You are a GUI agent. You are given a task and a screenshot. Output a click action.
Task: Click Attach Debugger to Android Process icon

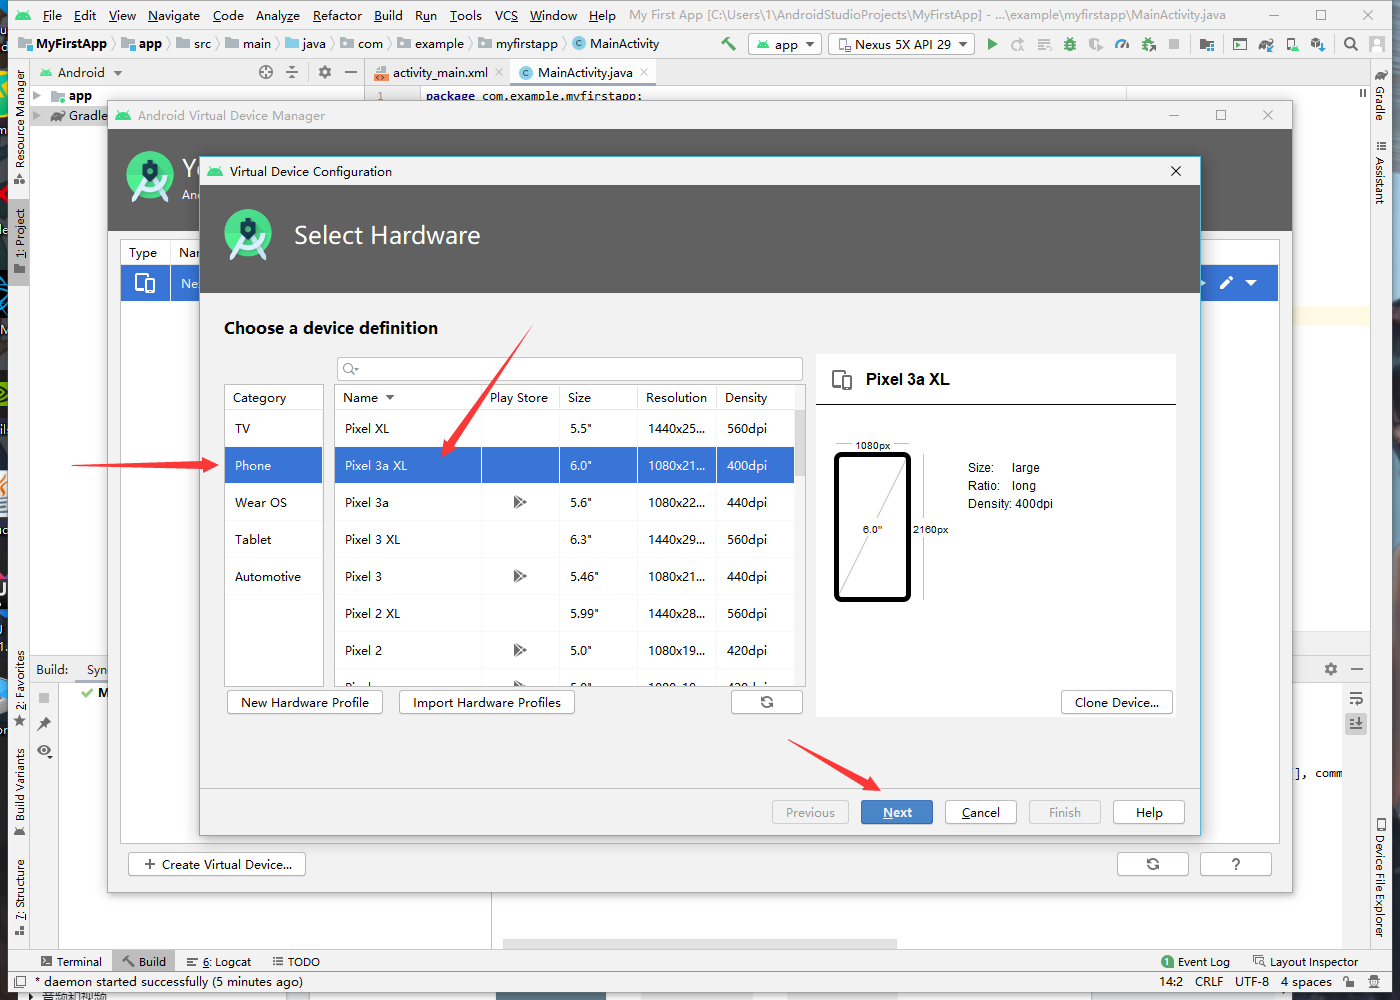pos(1148,44)
